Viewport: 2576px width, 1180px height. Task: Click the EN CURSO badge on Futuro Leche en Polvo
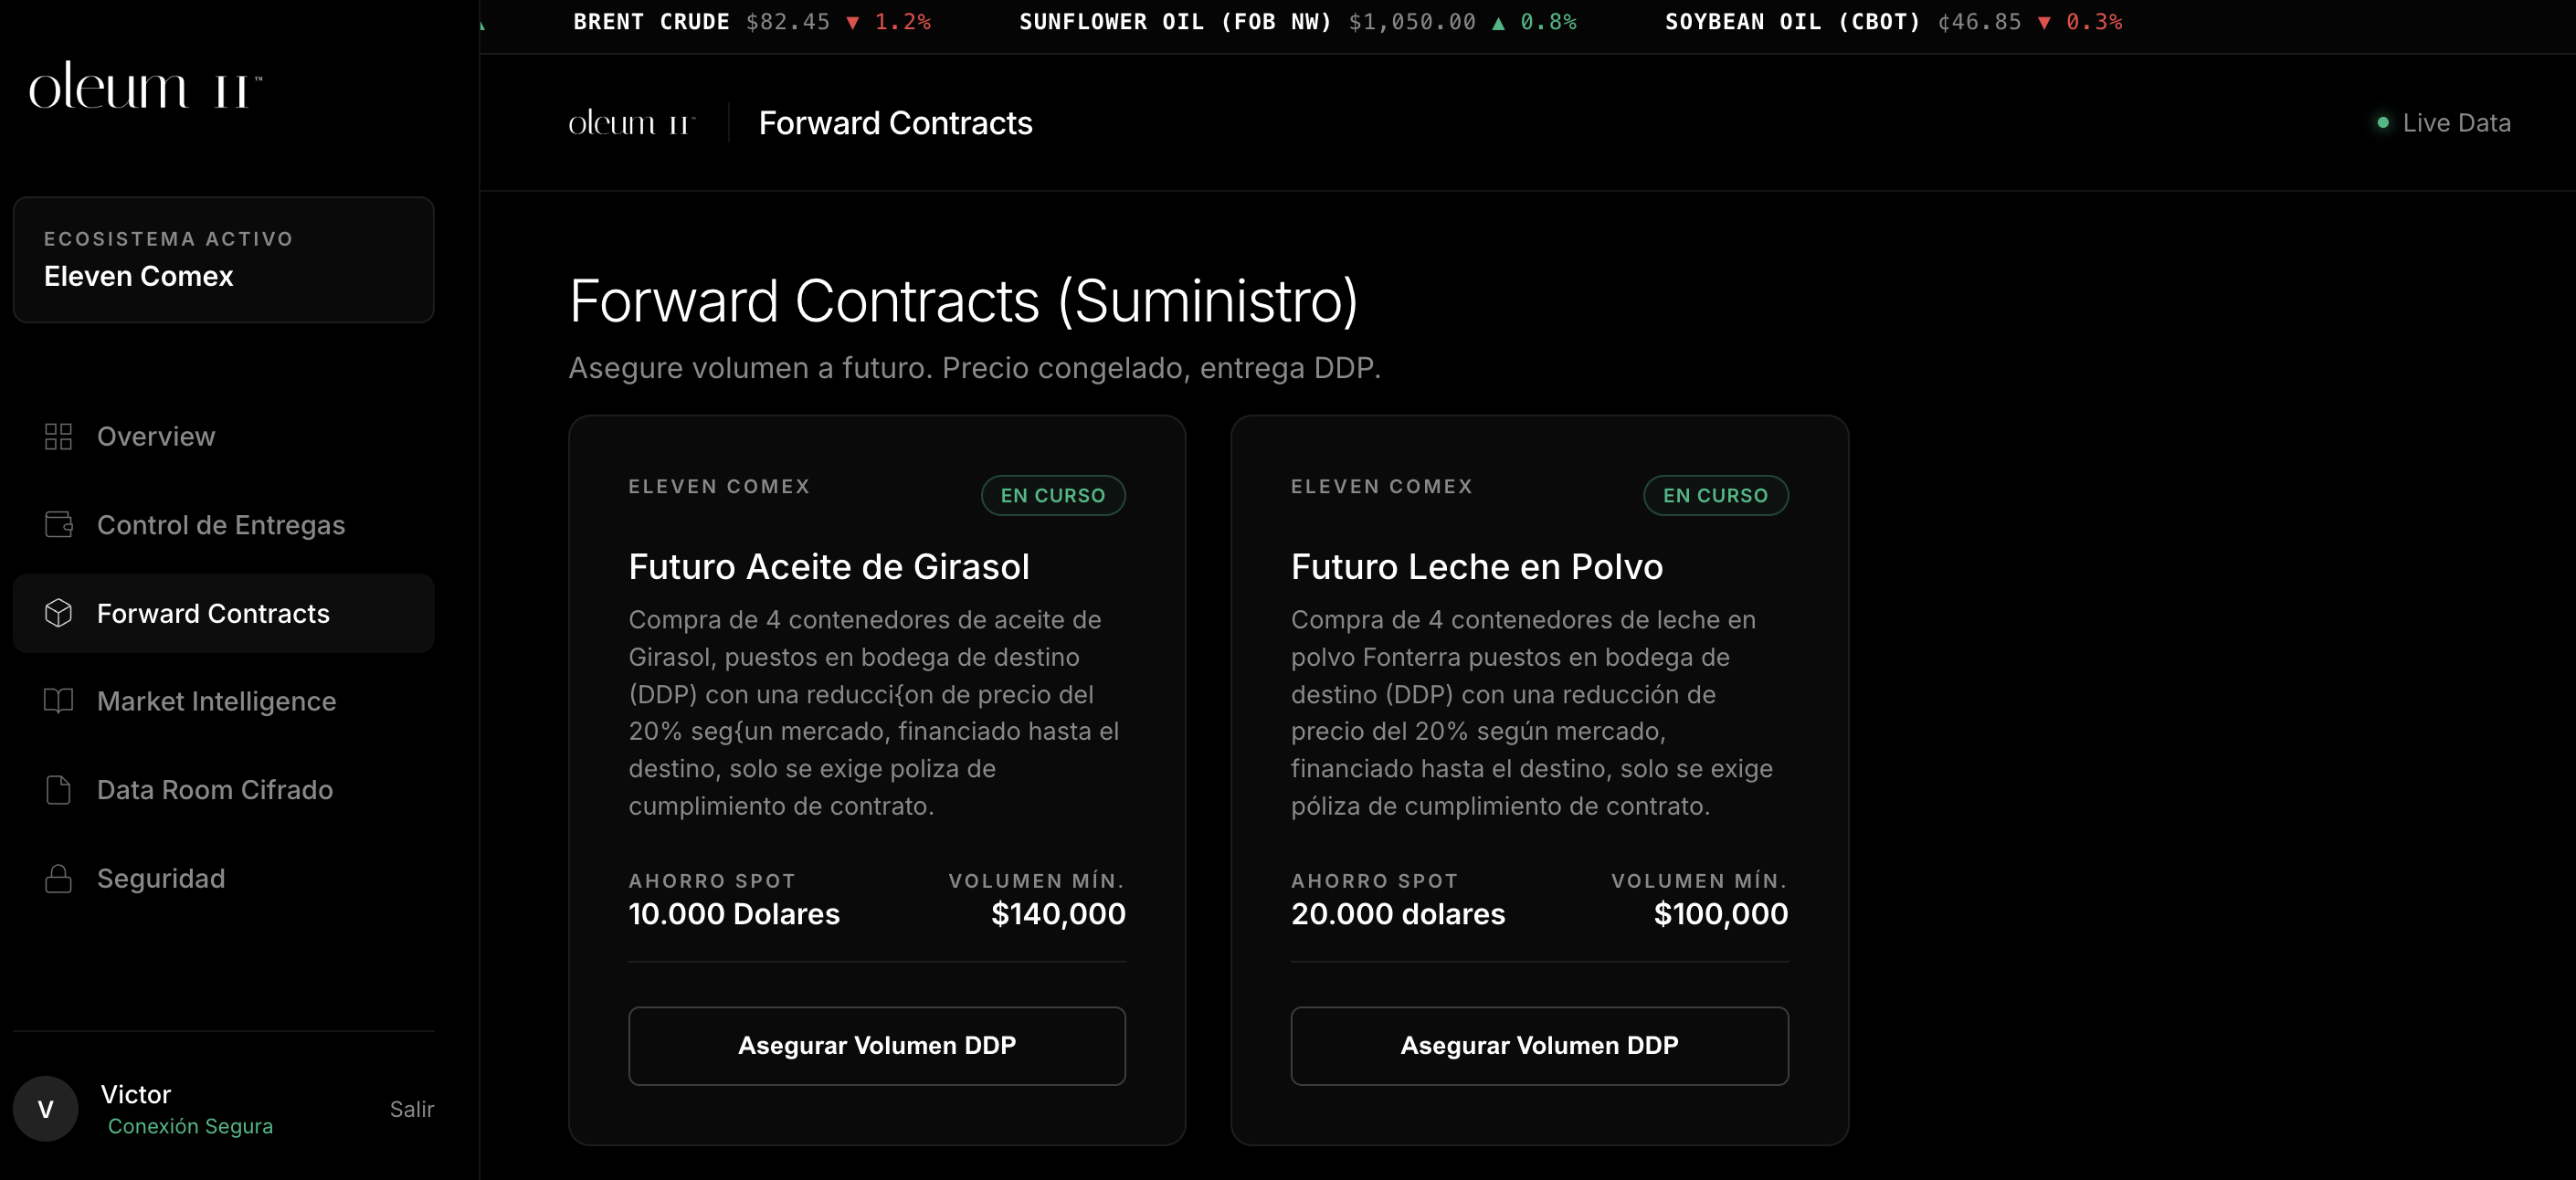click(x=1715, y=495)
